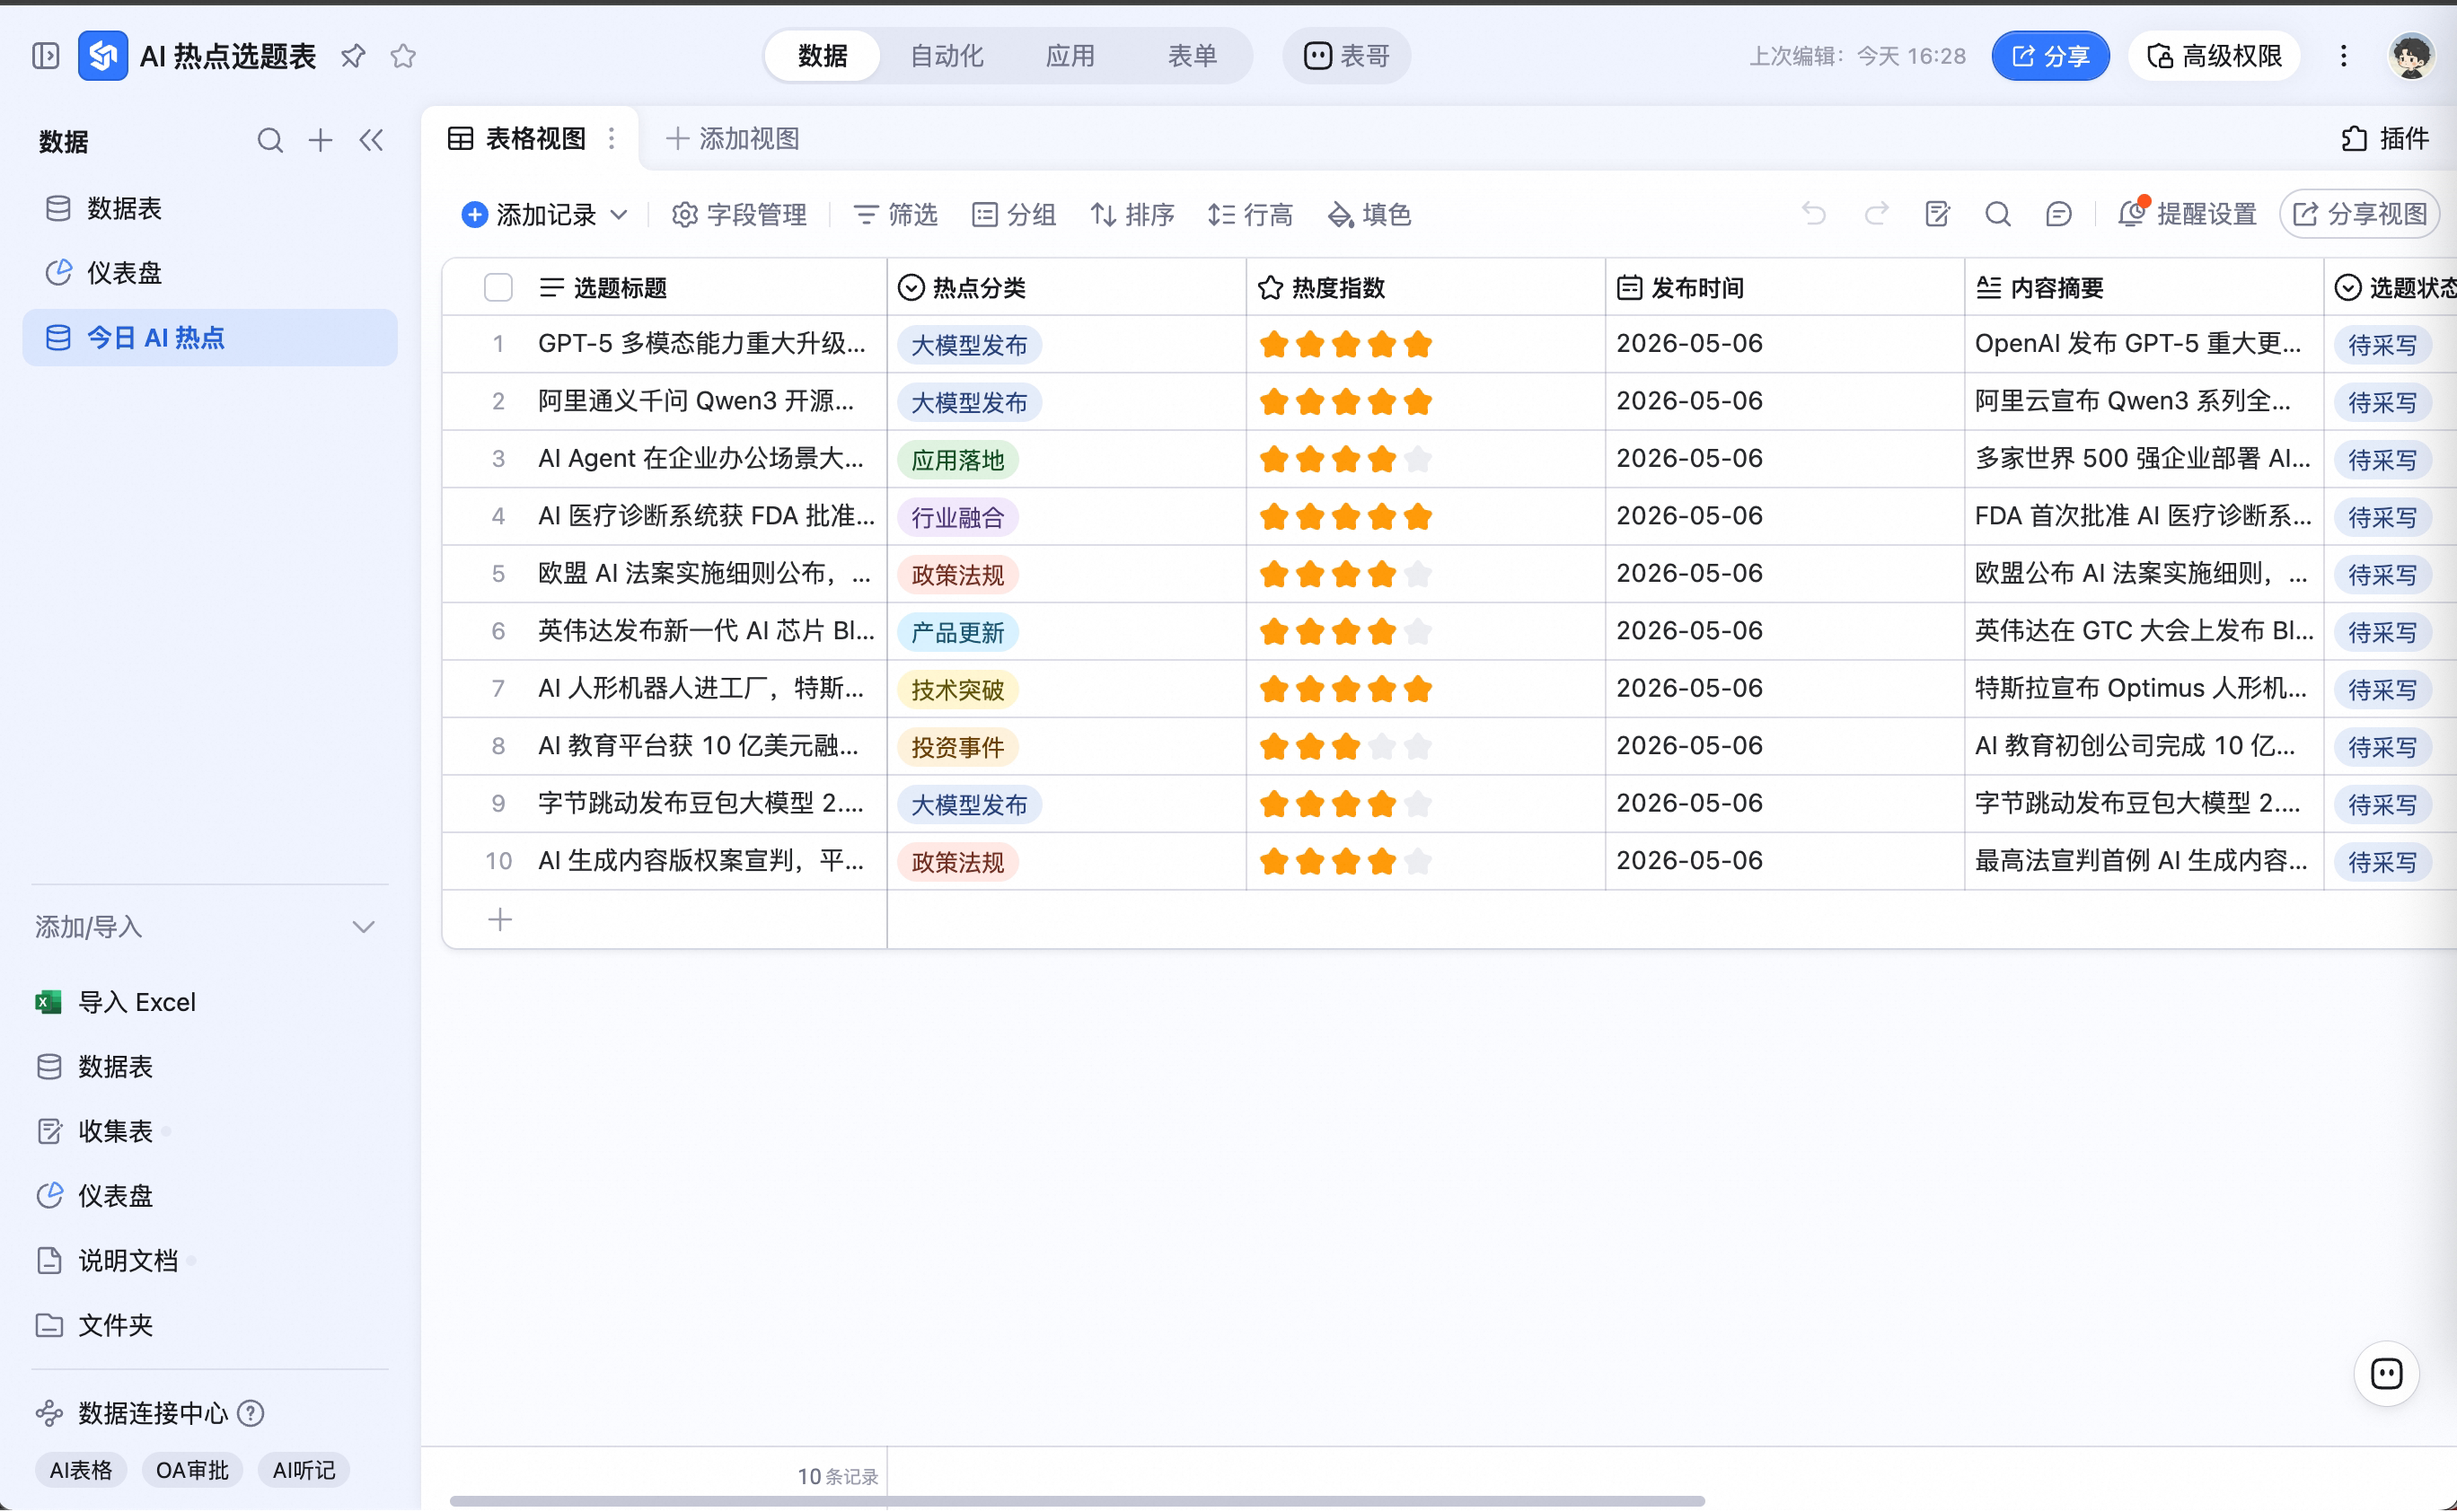
Task: Open the user avatar profile
Action: [x=2411, y=56]
